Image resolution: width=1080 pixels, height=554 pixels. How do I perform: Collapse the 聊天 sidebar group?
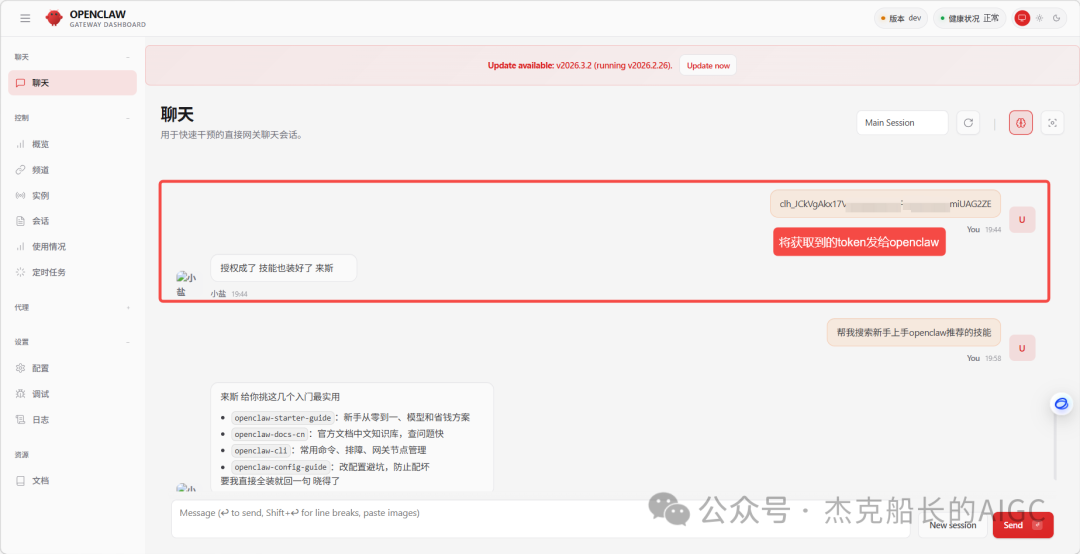point(127,57)
